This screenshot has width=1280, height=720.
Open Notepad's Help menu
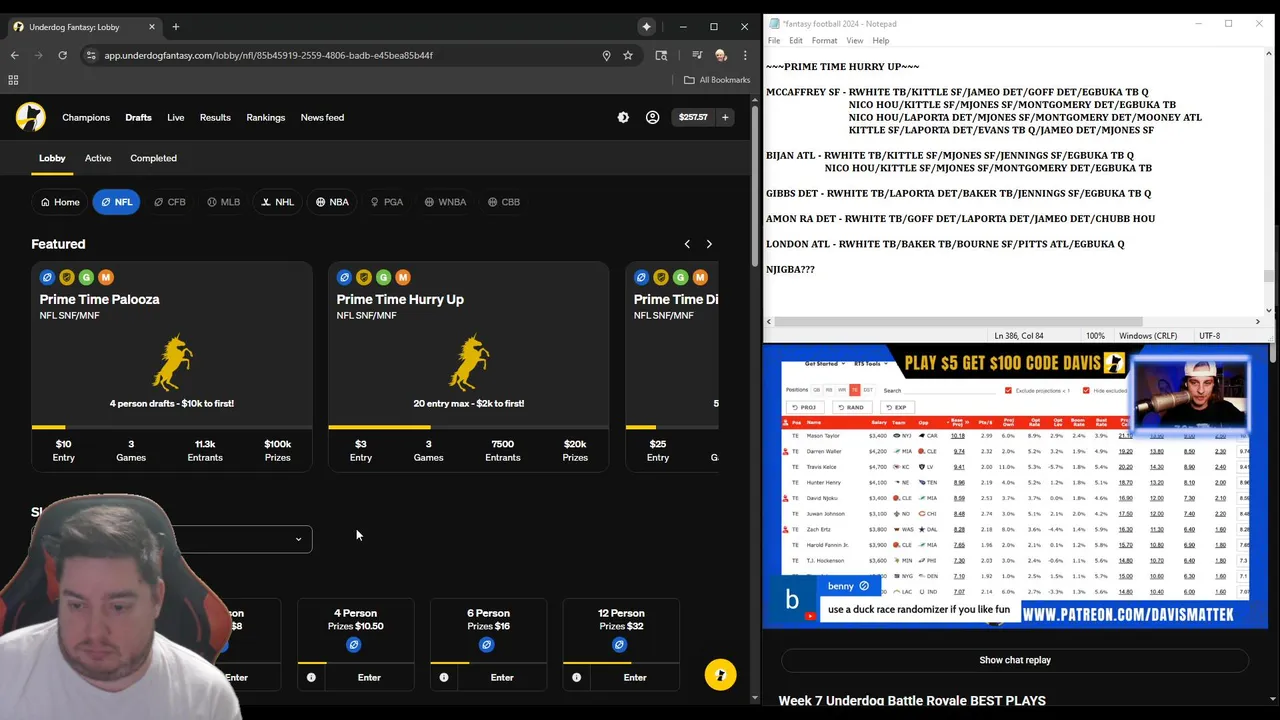point(880,41)
